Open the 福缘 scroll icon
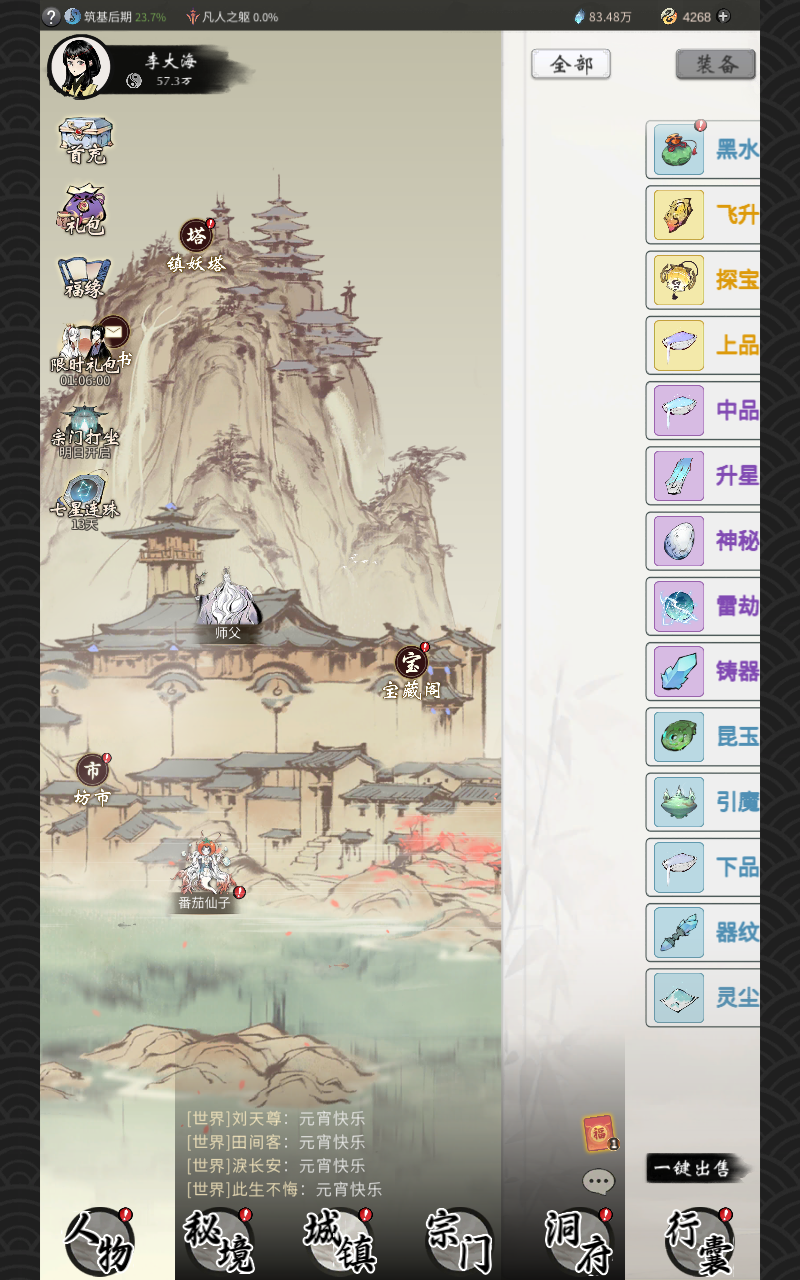Image resolution: width=800 pixels, height=1280 pixels. pyautogui.click(x=85, y=278)
